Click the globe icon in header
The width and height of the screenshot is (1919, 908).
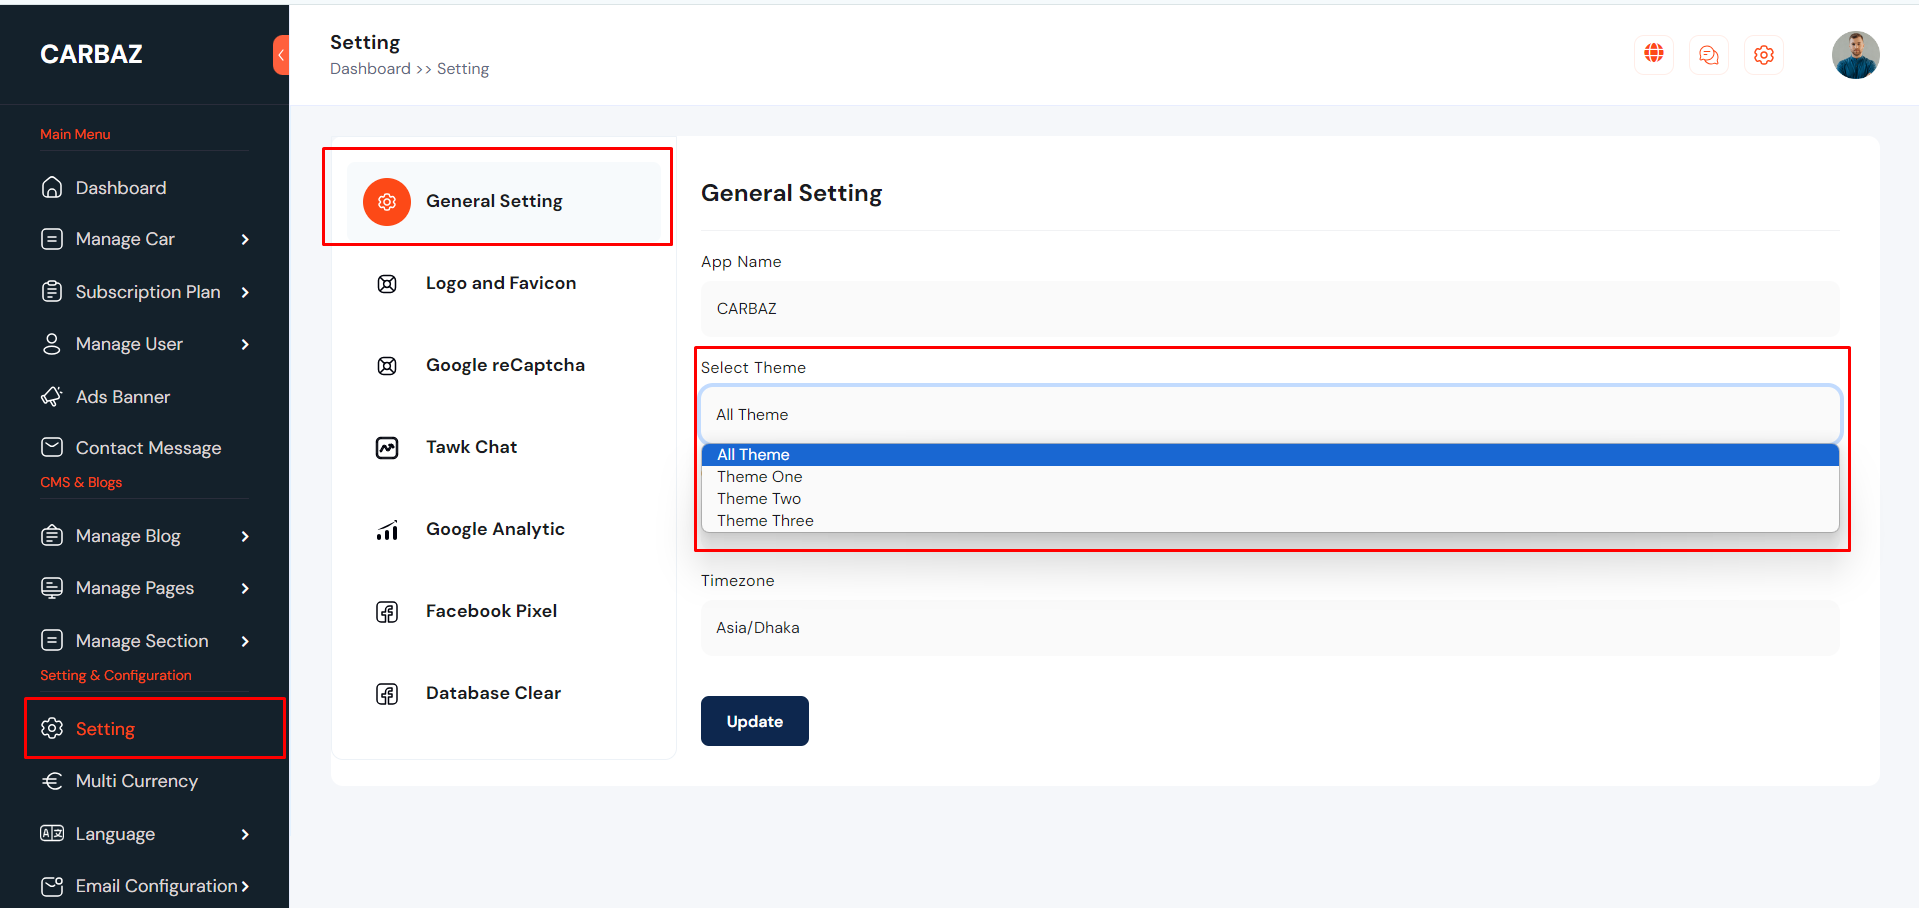(x=1654, y=54)
